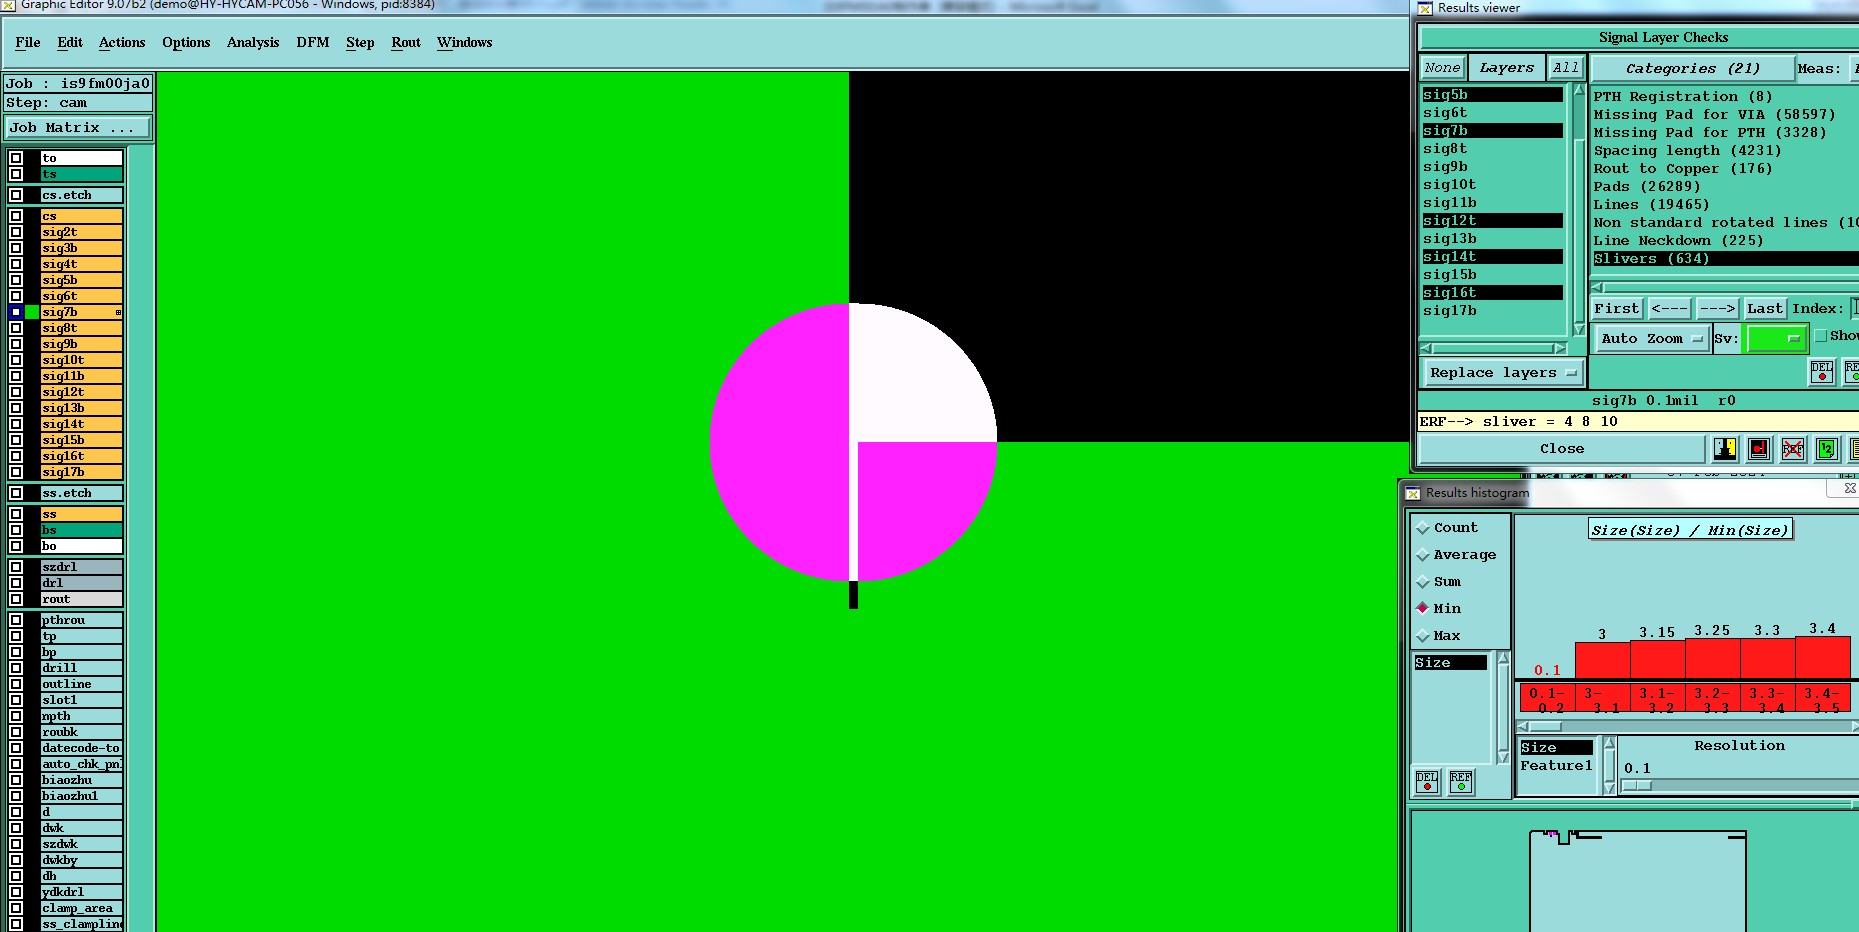This screenshot has height=932, width=1859.
Task: Open the Auto Zoom dropdown
Action: [x=1651, y=339]
